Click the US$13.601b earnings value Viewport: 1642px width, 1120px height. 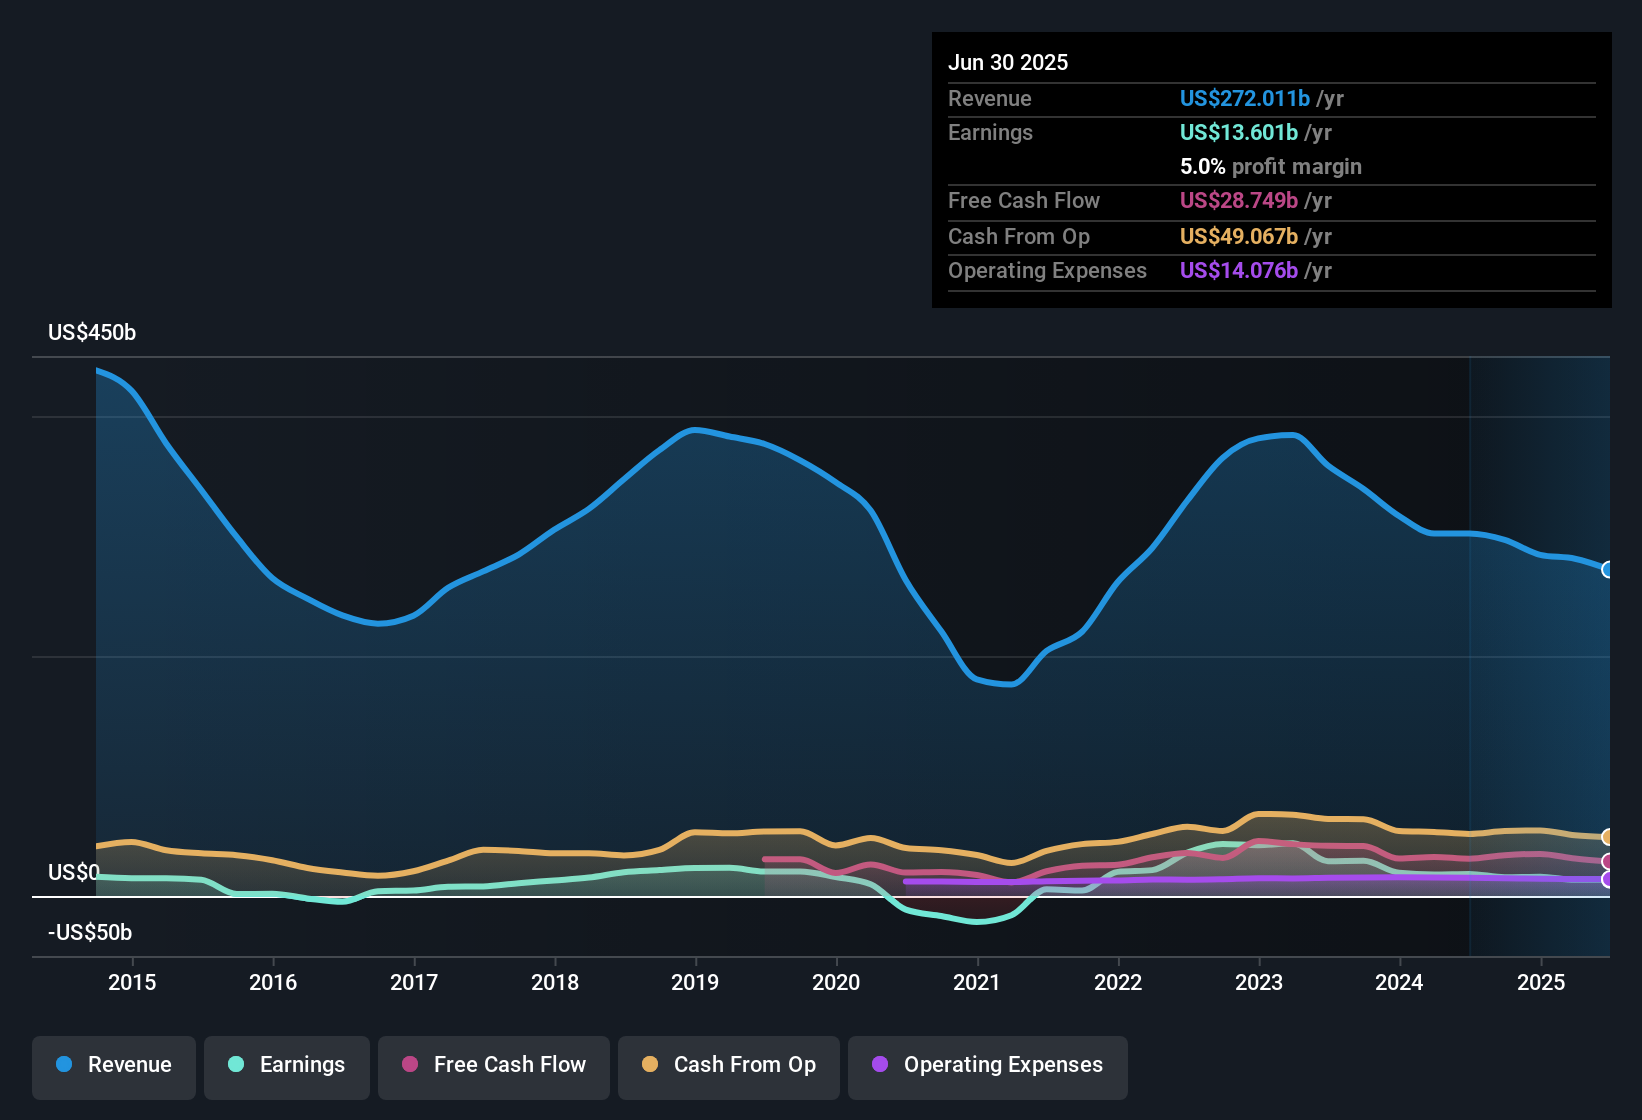tap(1238, 132)
